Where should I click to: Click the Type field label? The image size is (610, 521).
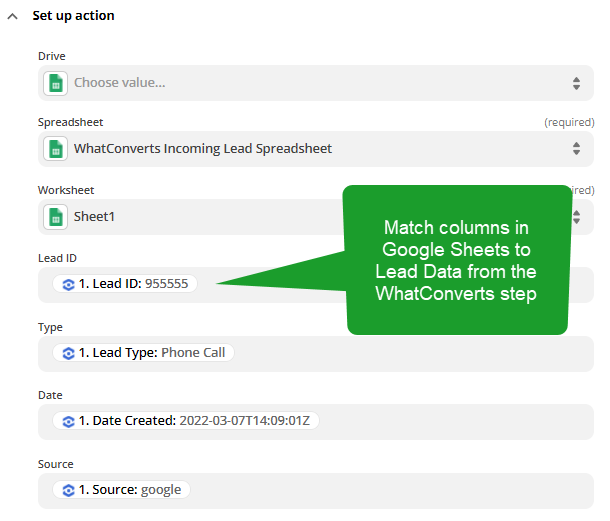(50, 327)
